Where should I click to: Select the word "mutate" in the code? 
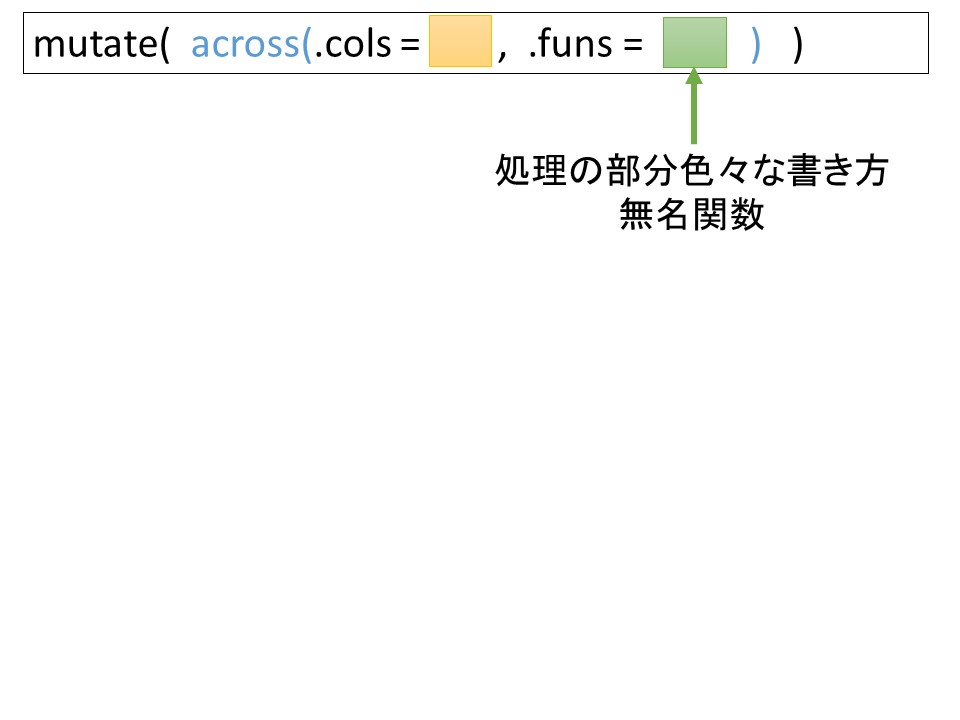click(x=94, y=45)
